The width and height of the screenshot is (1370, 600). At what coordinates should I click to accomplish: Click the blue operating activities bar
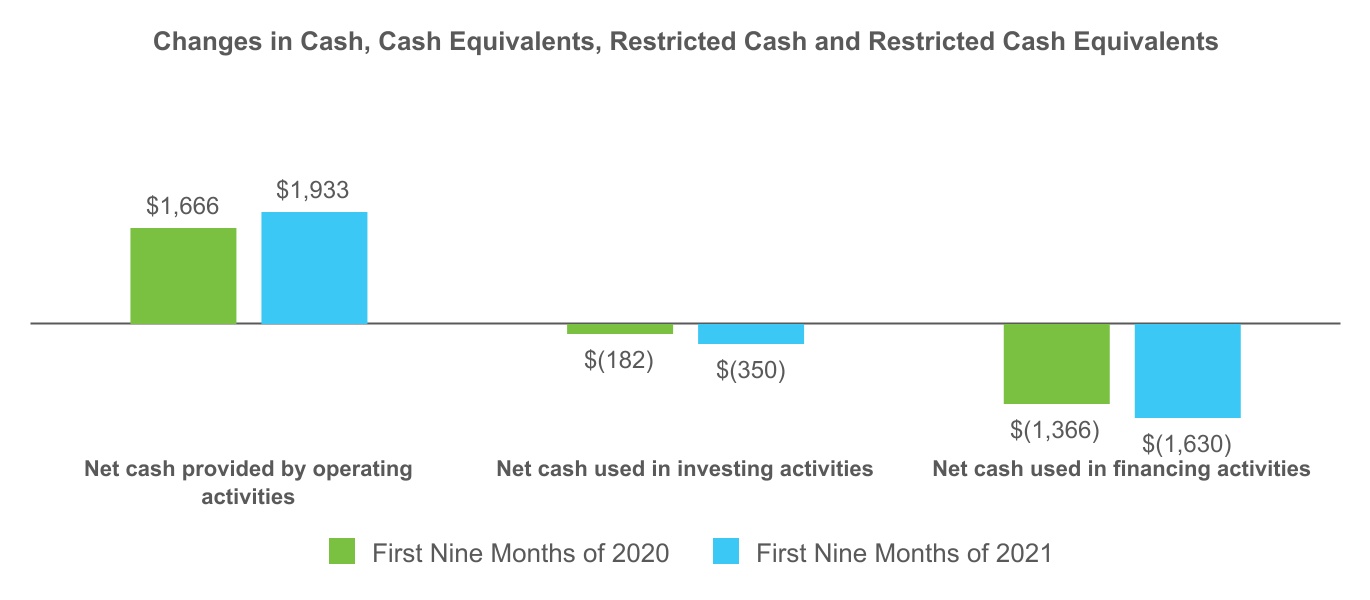pos(314,268)
